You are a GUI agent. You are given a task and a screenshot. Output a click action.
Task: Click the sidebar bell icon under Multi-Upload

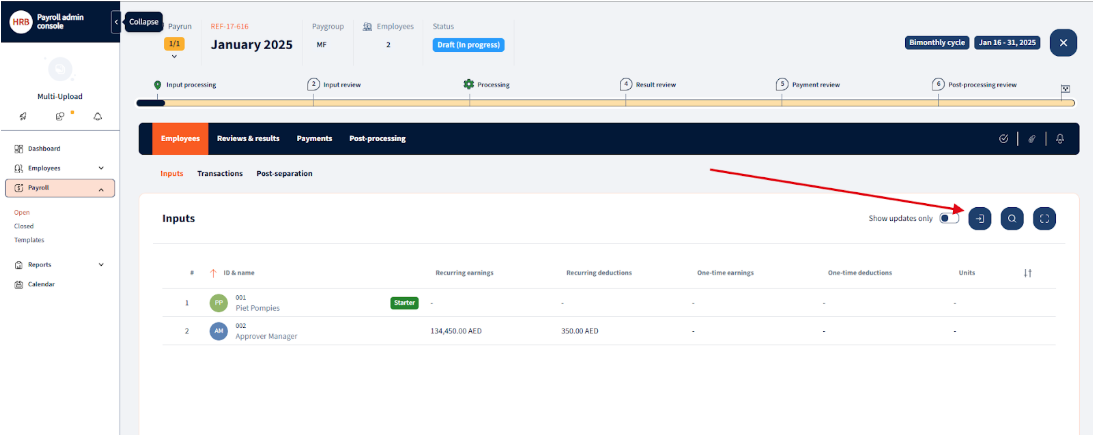(98, 117)
